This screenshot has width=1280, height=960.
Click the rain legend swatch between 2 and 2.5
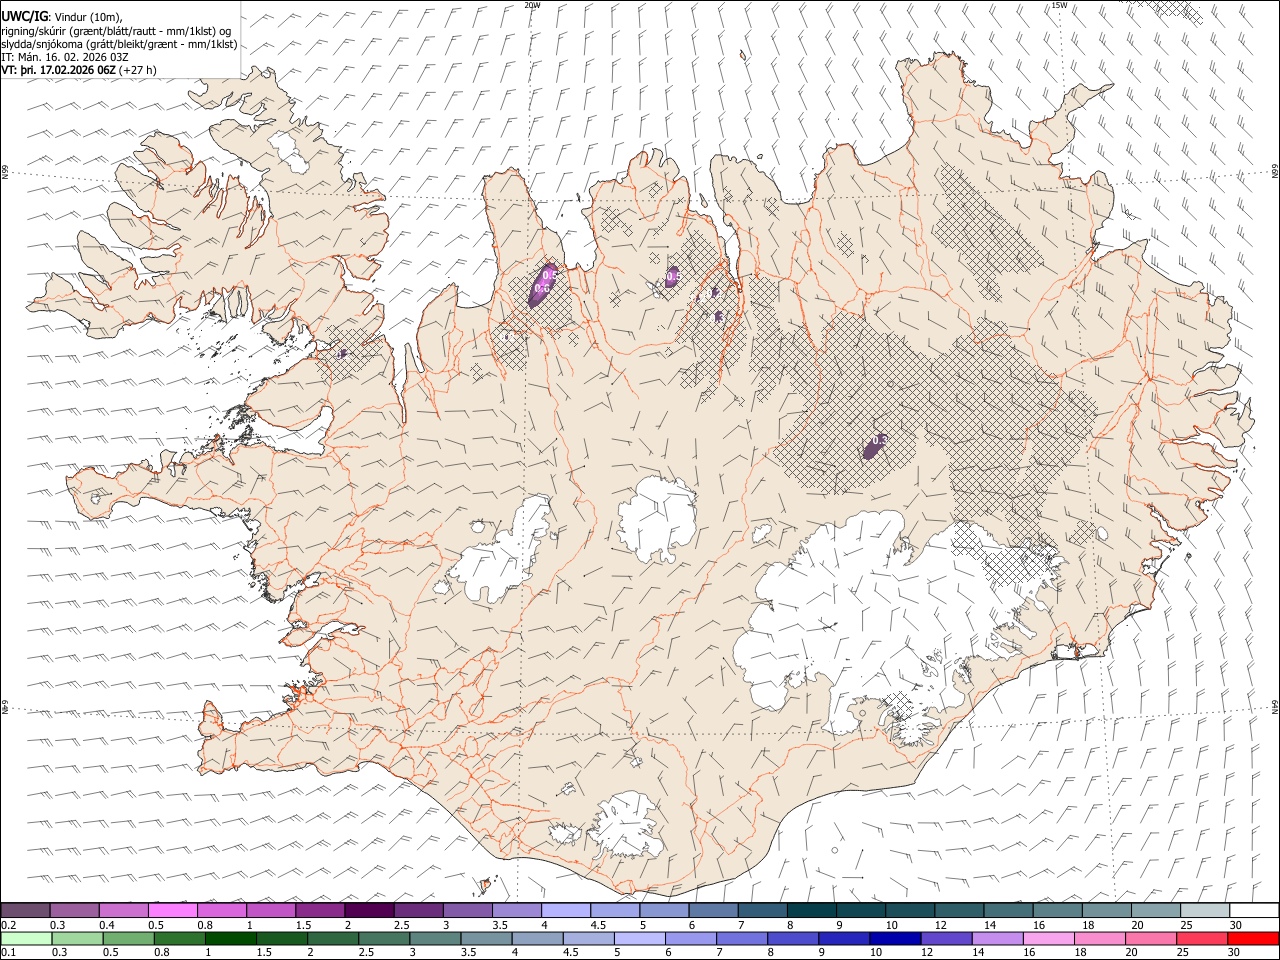pyautogui.click(x=332, y=938)
